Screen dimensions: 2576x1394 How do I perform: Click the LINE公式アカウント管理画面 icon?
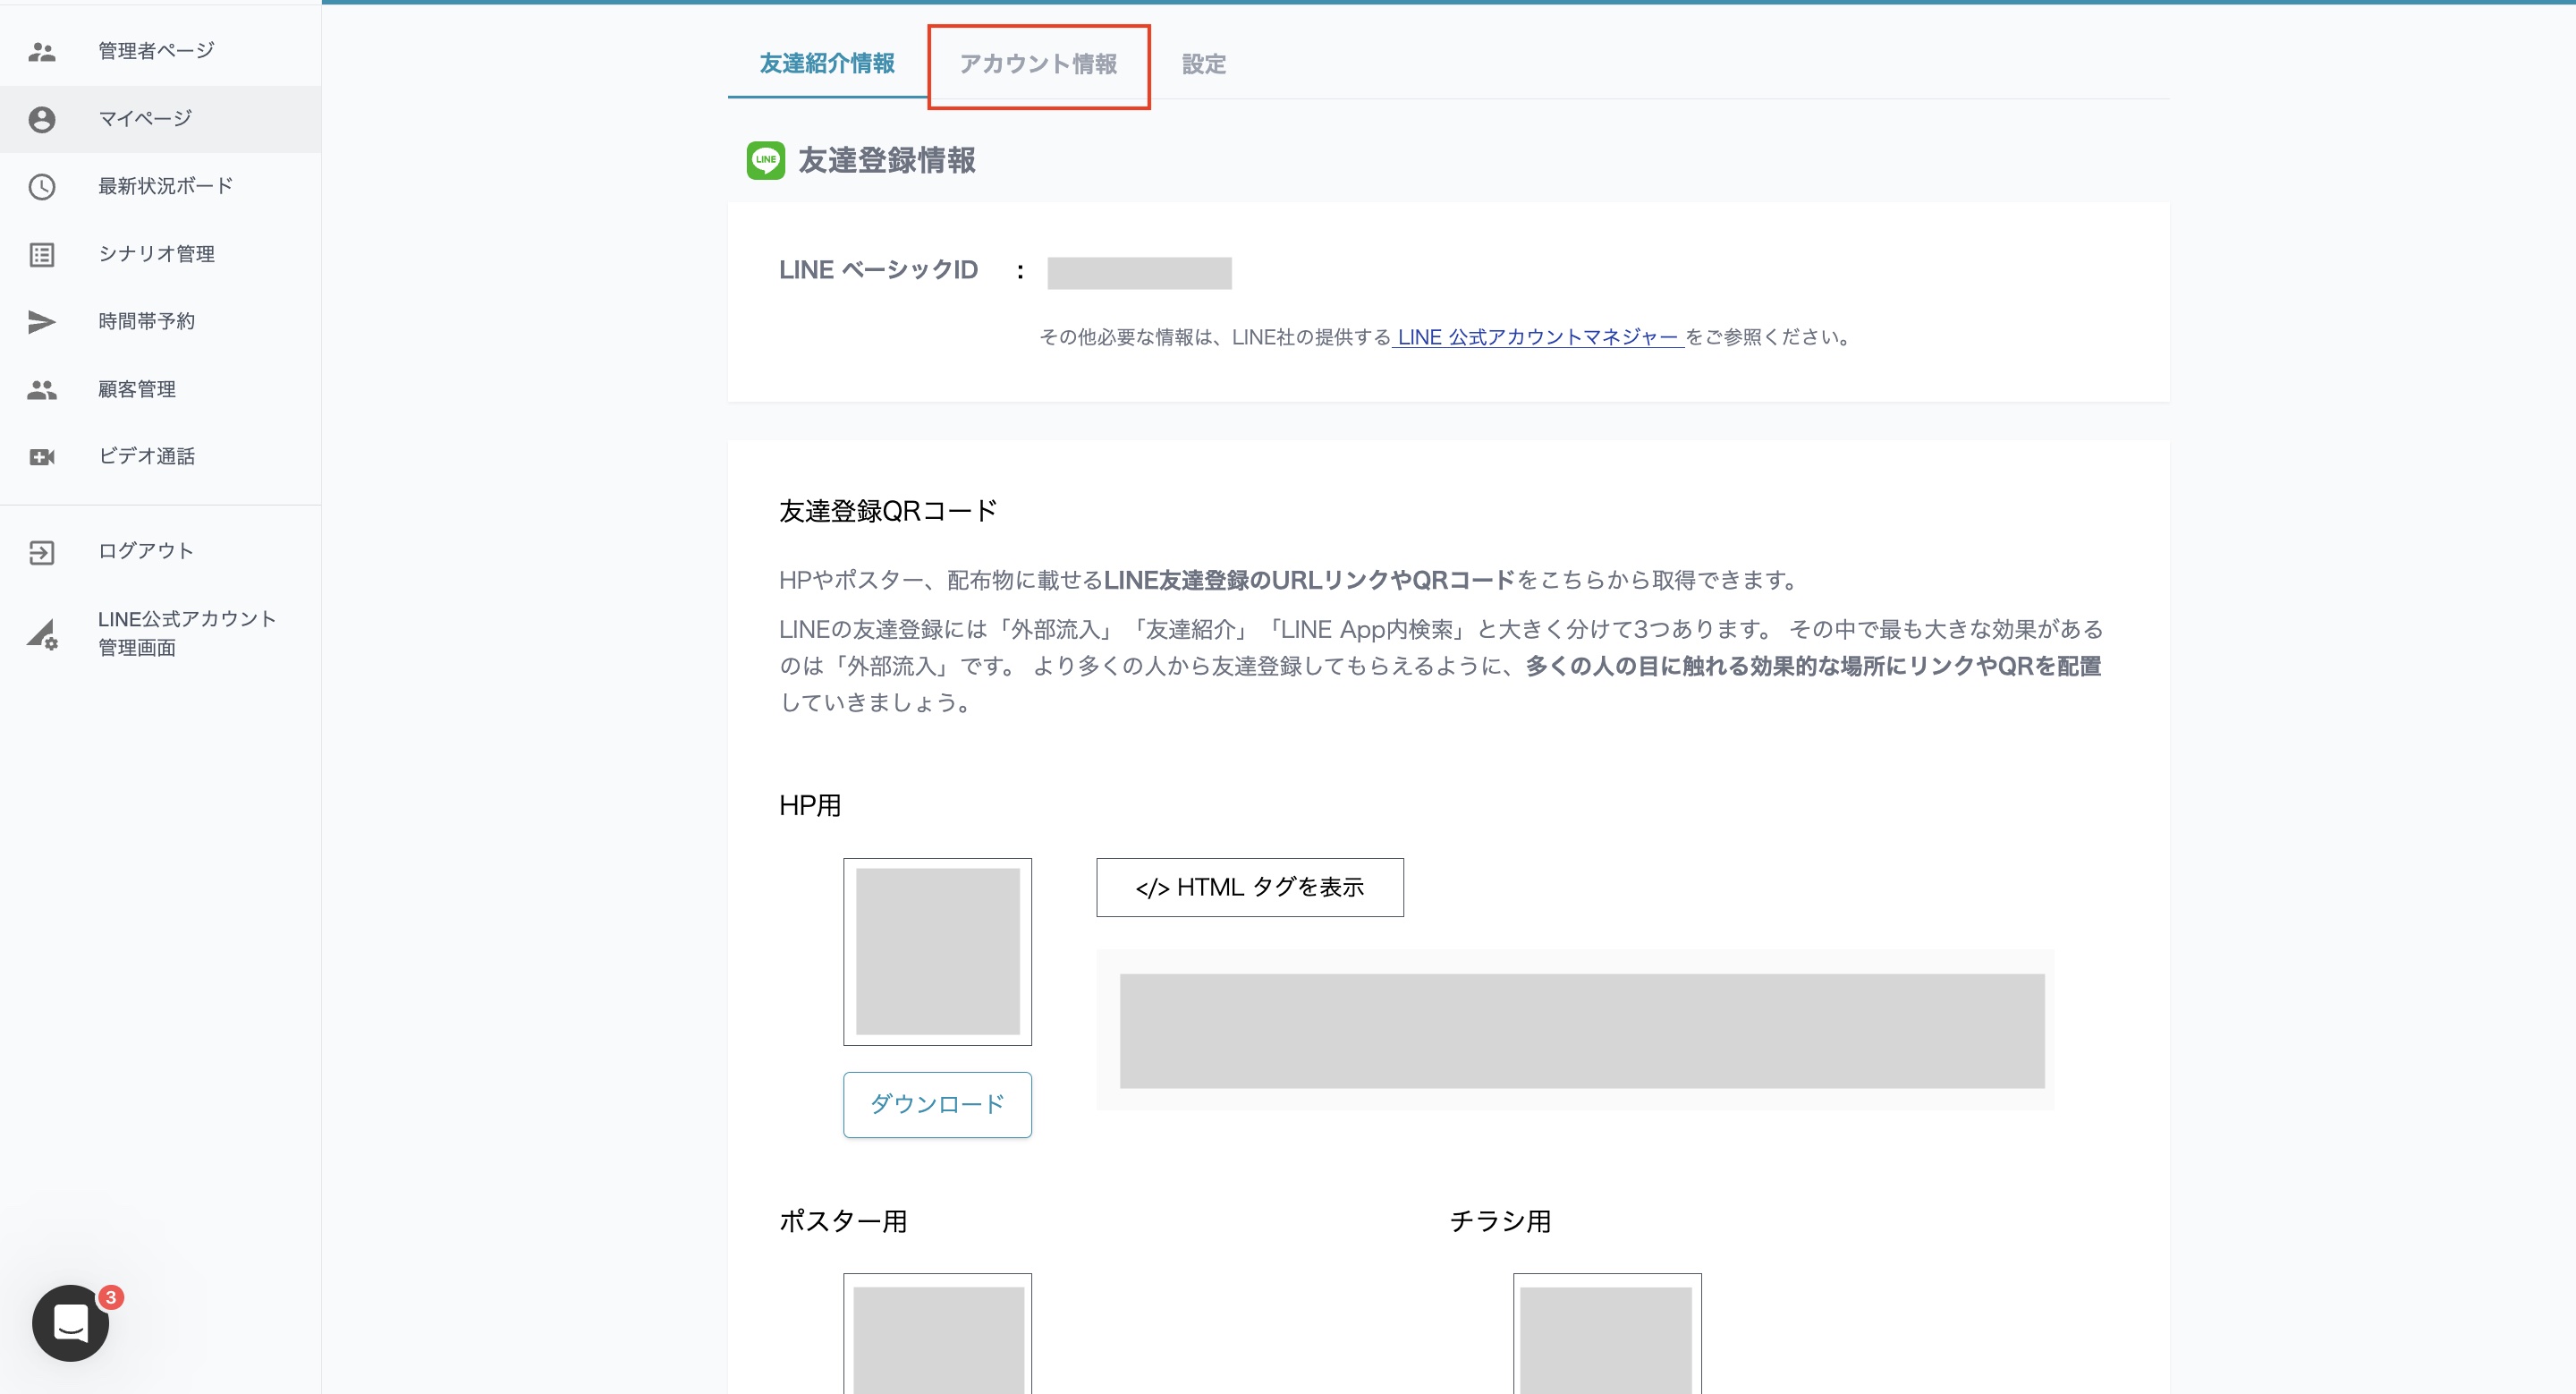pos(42,634)
